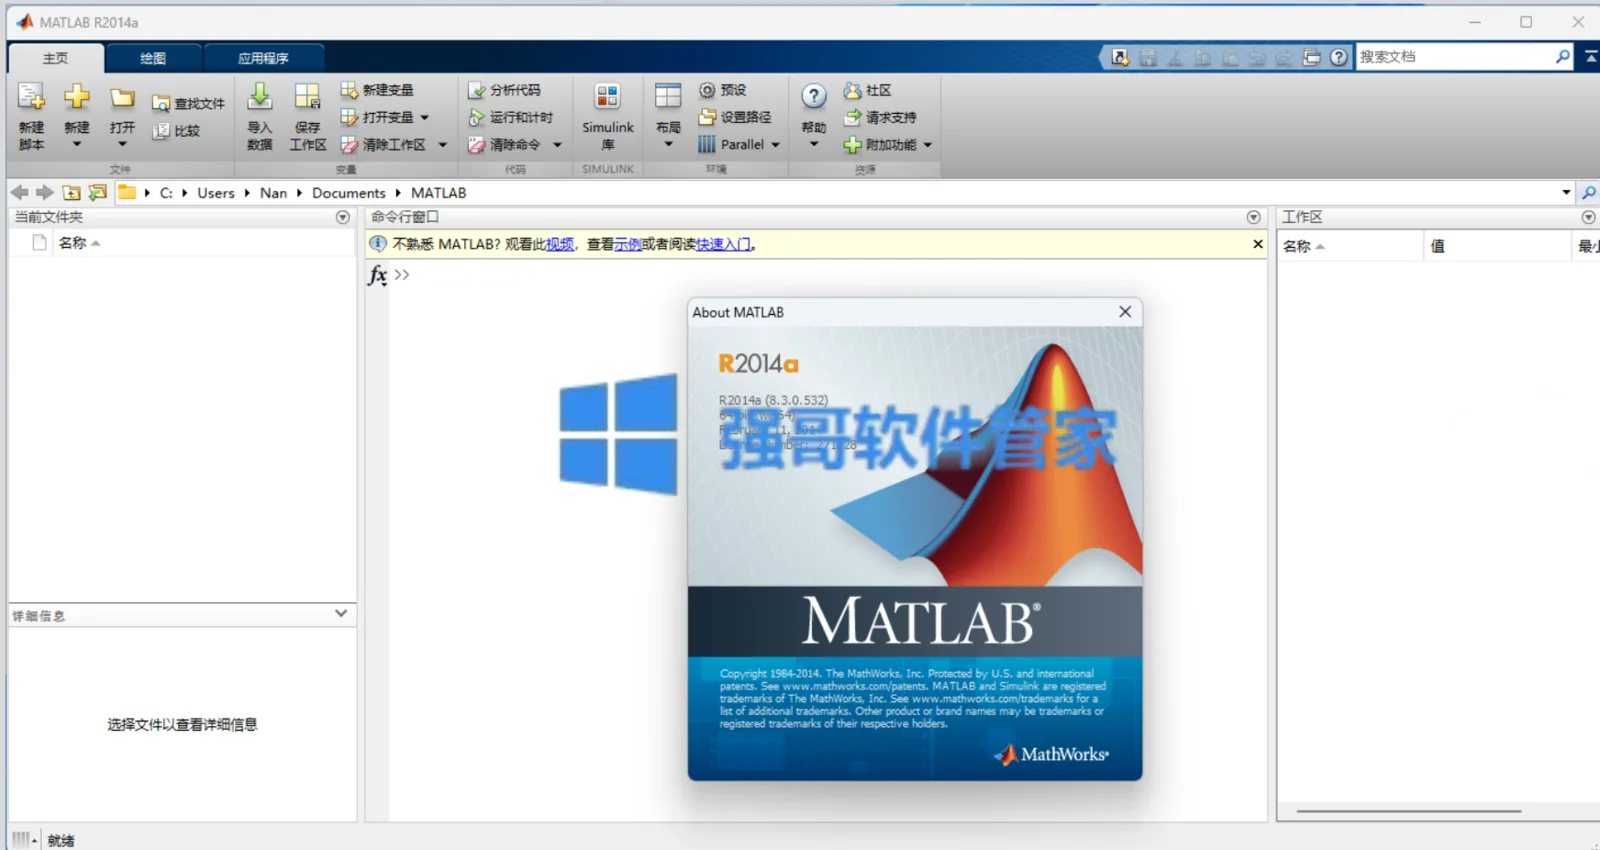Click the magnifier icon in 搜索文档 box

pos(1563,57)
